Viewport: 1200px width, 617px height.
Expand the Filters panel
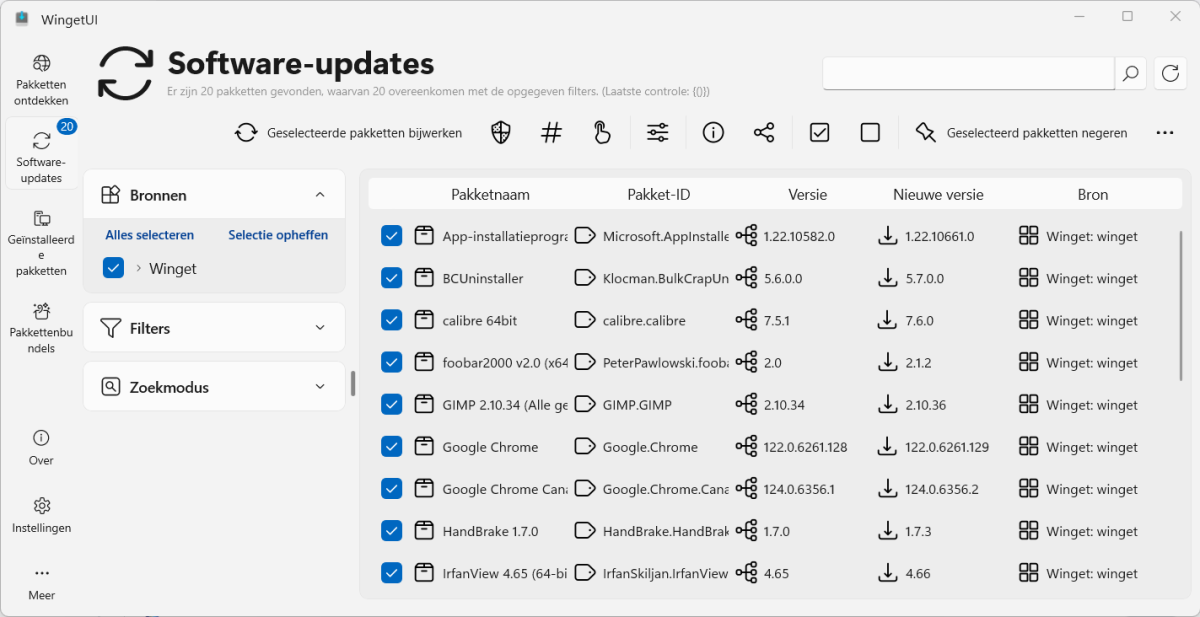click(x=320, y=328)
